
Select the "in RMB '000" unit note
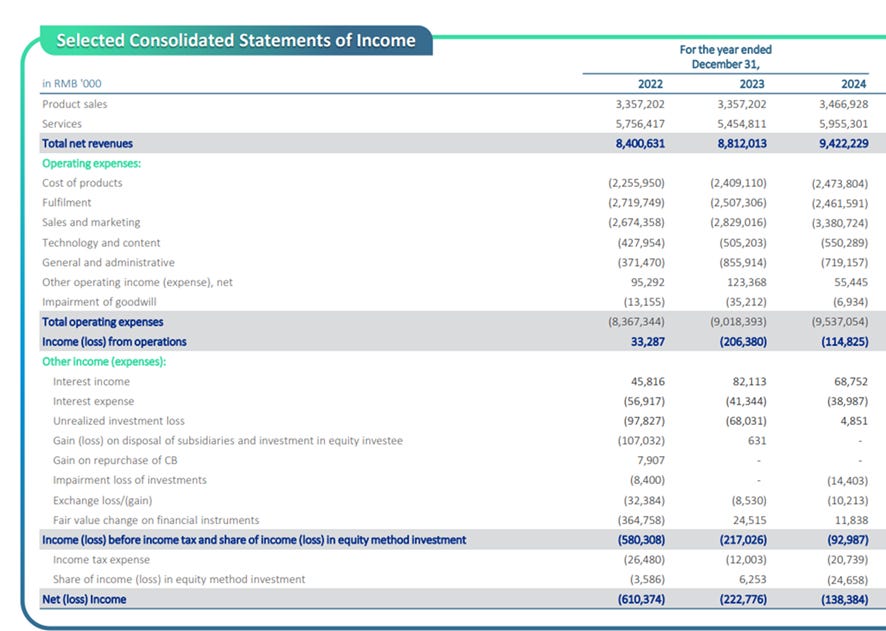point(72,84)
